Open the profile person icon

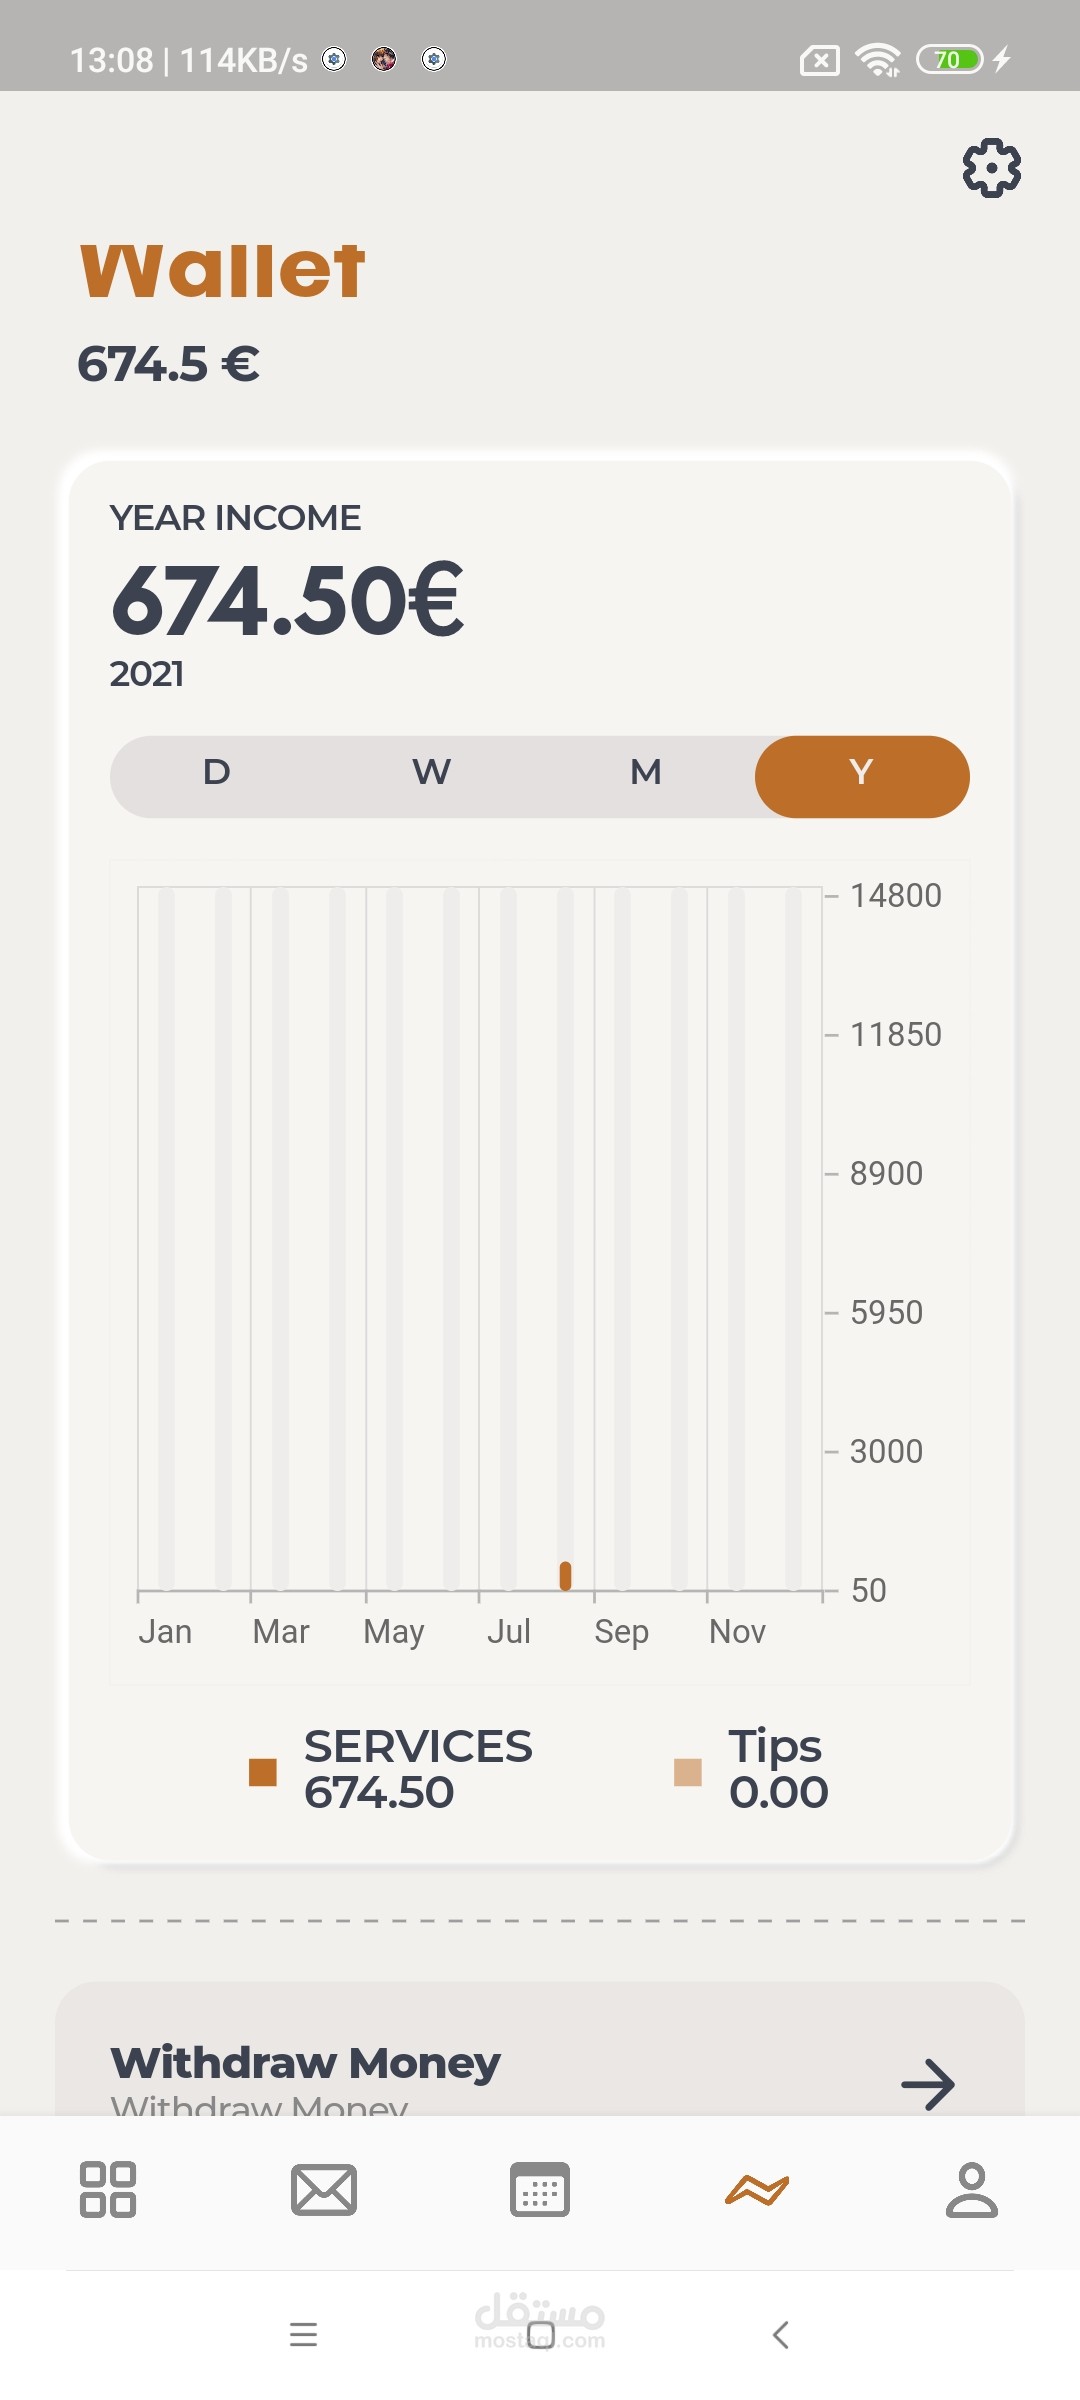[x=971, y=2190]
